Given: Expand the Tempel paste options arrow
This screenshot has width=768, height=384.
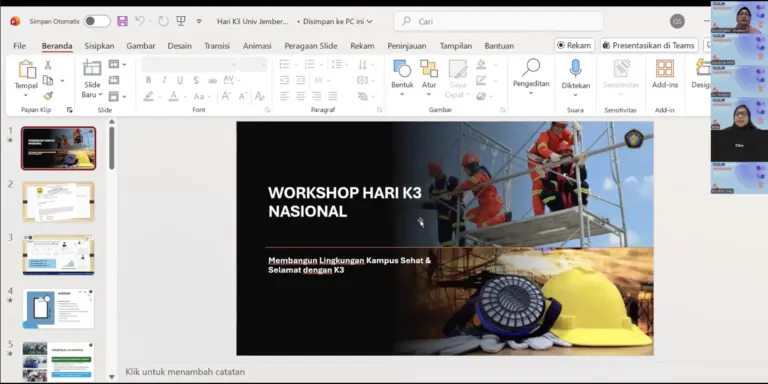Looking at the screenshot, I should [26, 95].
